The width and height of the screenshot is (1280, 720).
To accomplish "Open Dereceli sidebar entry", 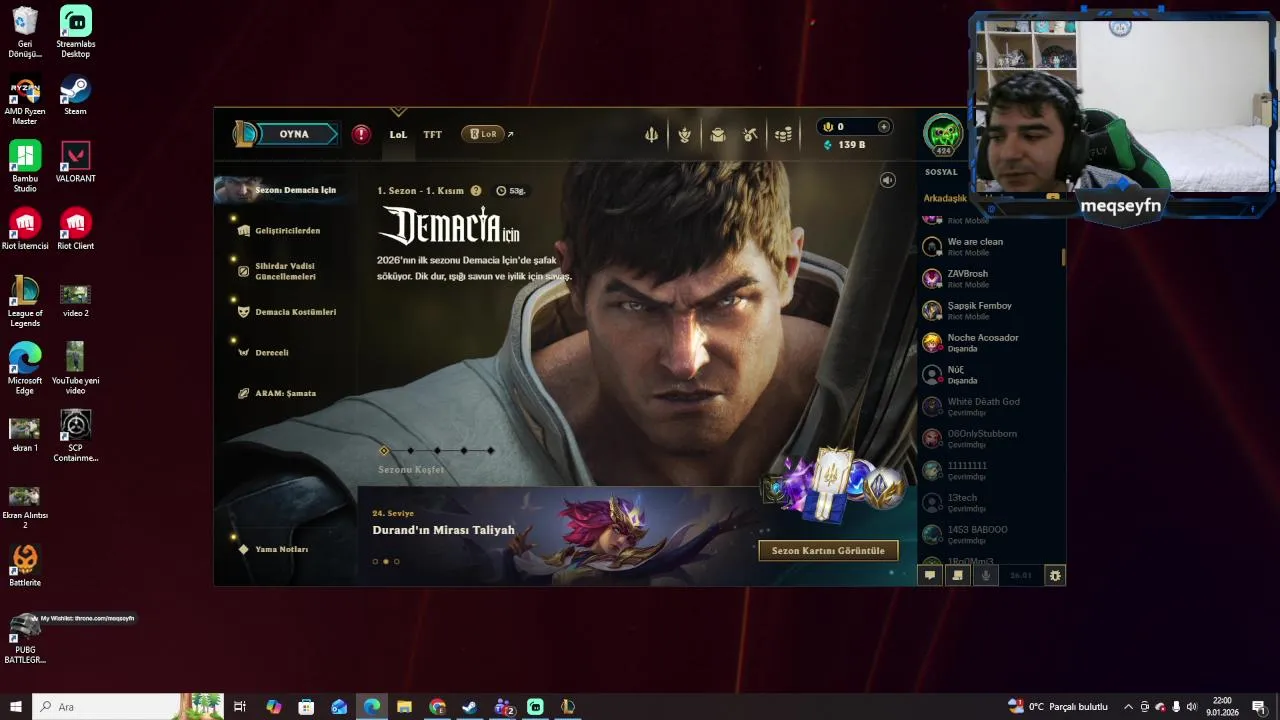I will pyautogui.click(x=263, y=353).
